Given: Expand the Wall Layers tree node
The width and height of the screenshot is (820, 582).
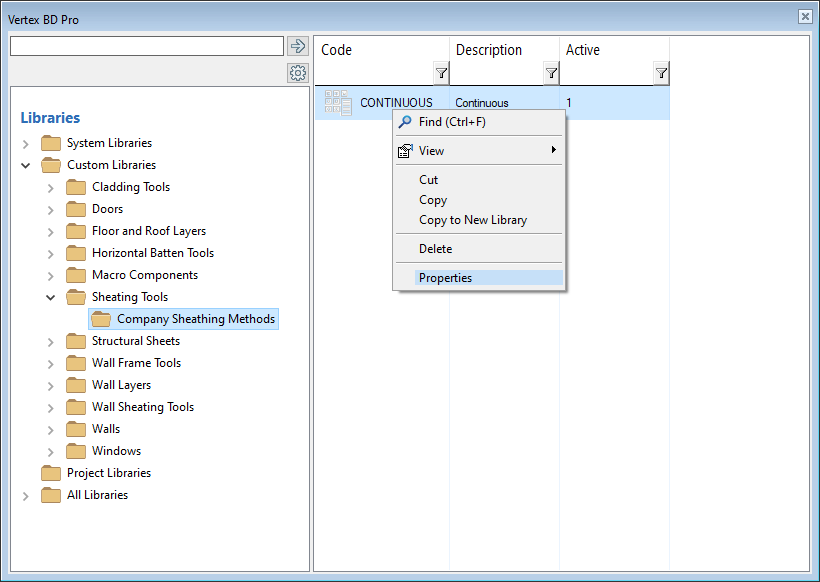Looking at the screenshot, I should (51, 386).
